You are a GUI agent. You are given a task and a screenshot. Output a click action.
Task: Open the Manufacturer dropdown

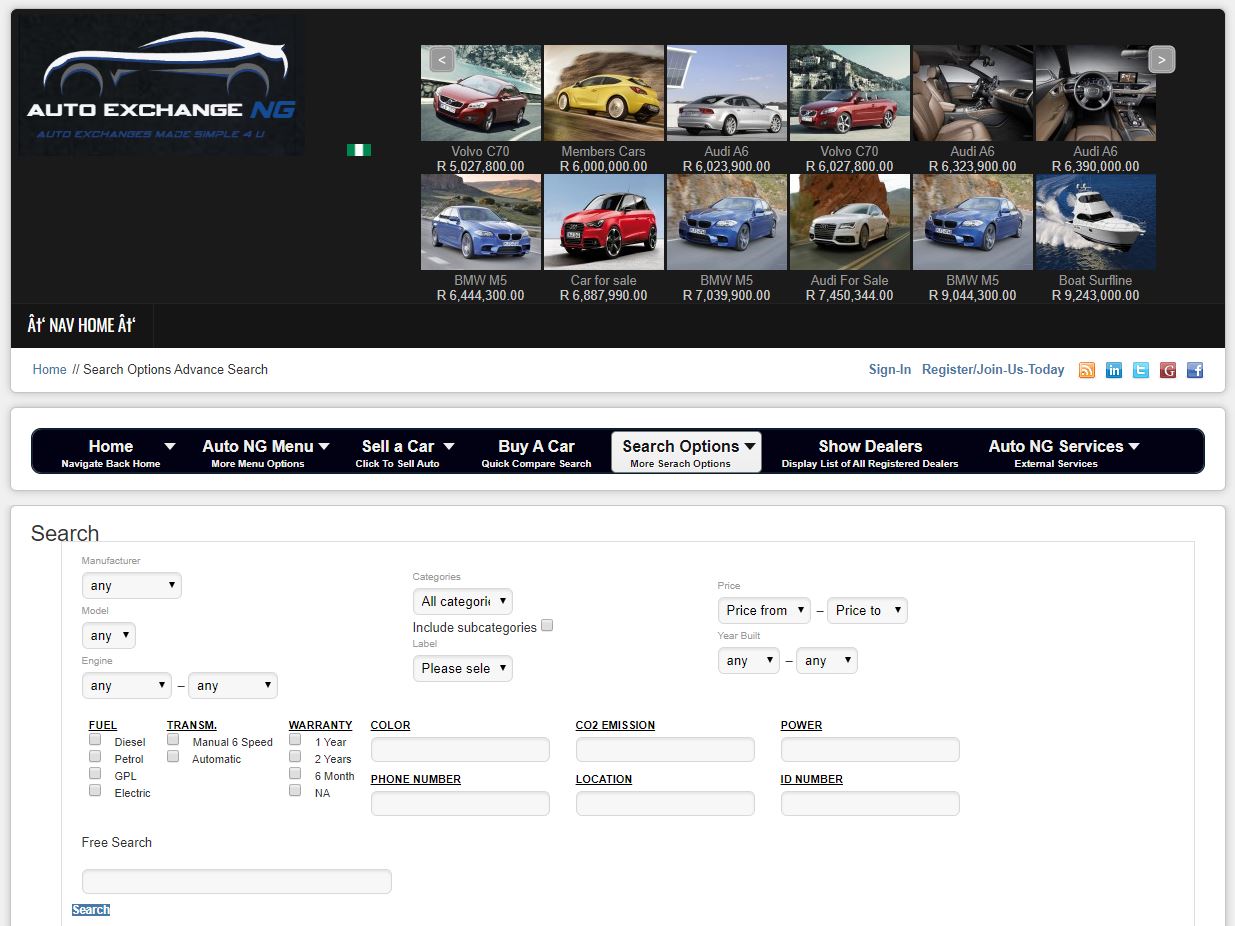(x=131, y=585)
